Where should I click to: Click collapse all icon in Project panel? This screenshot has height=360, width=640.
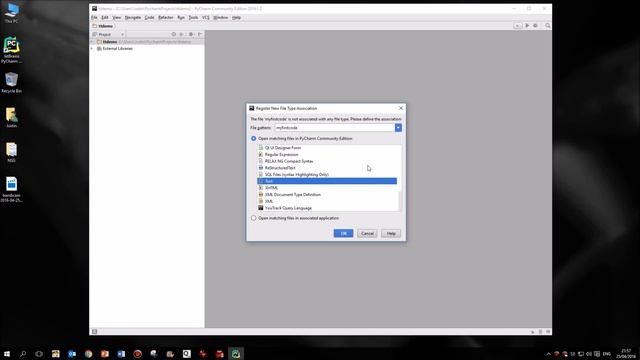click(x=182, y=34)
